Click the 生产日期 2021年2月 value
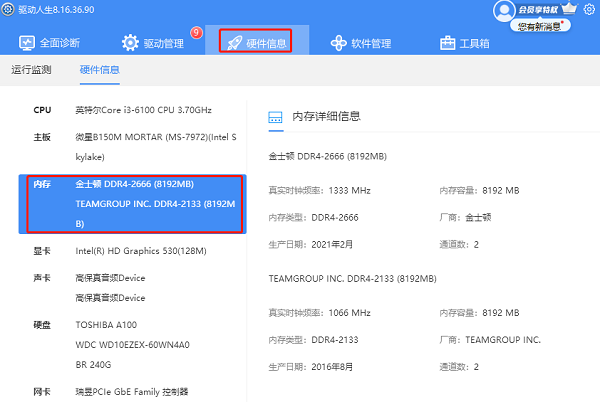The height and width of the screenshot is (402, 600). [332, 244]
